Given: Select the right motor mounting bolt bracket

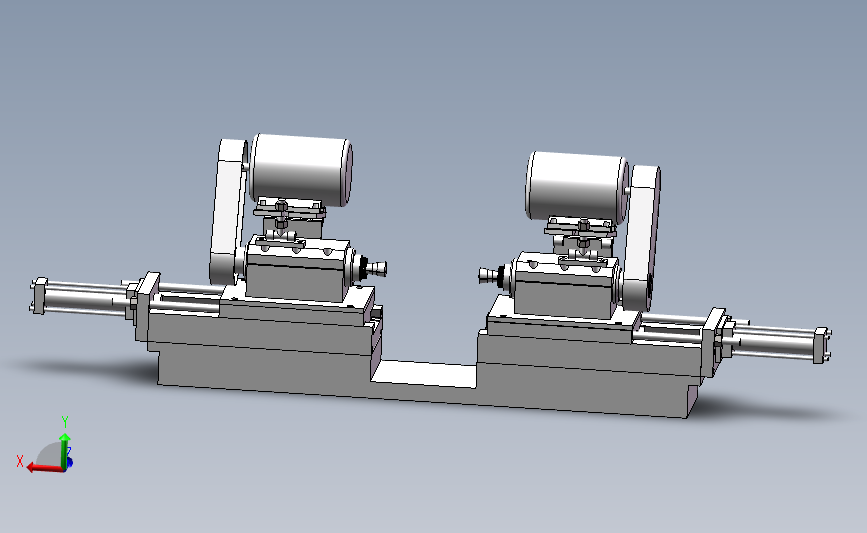Looking at the screenshot, I should 581,228.
